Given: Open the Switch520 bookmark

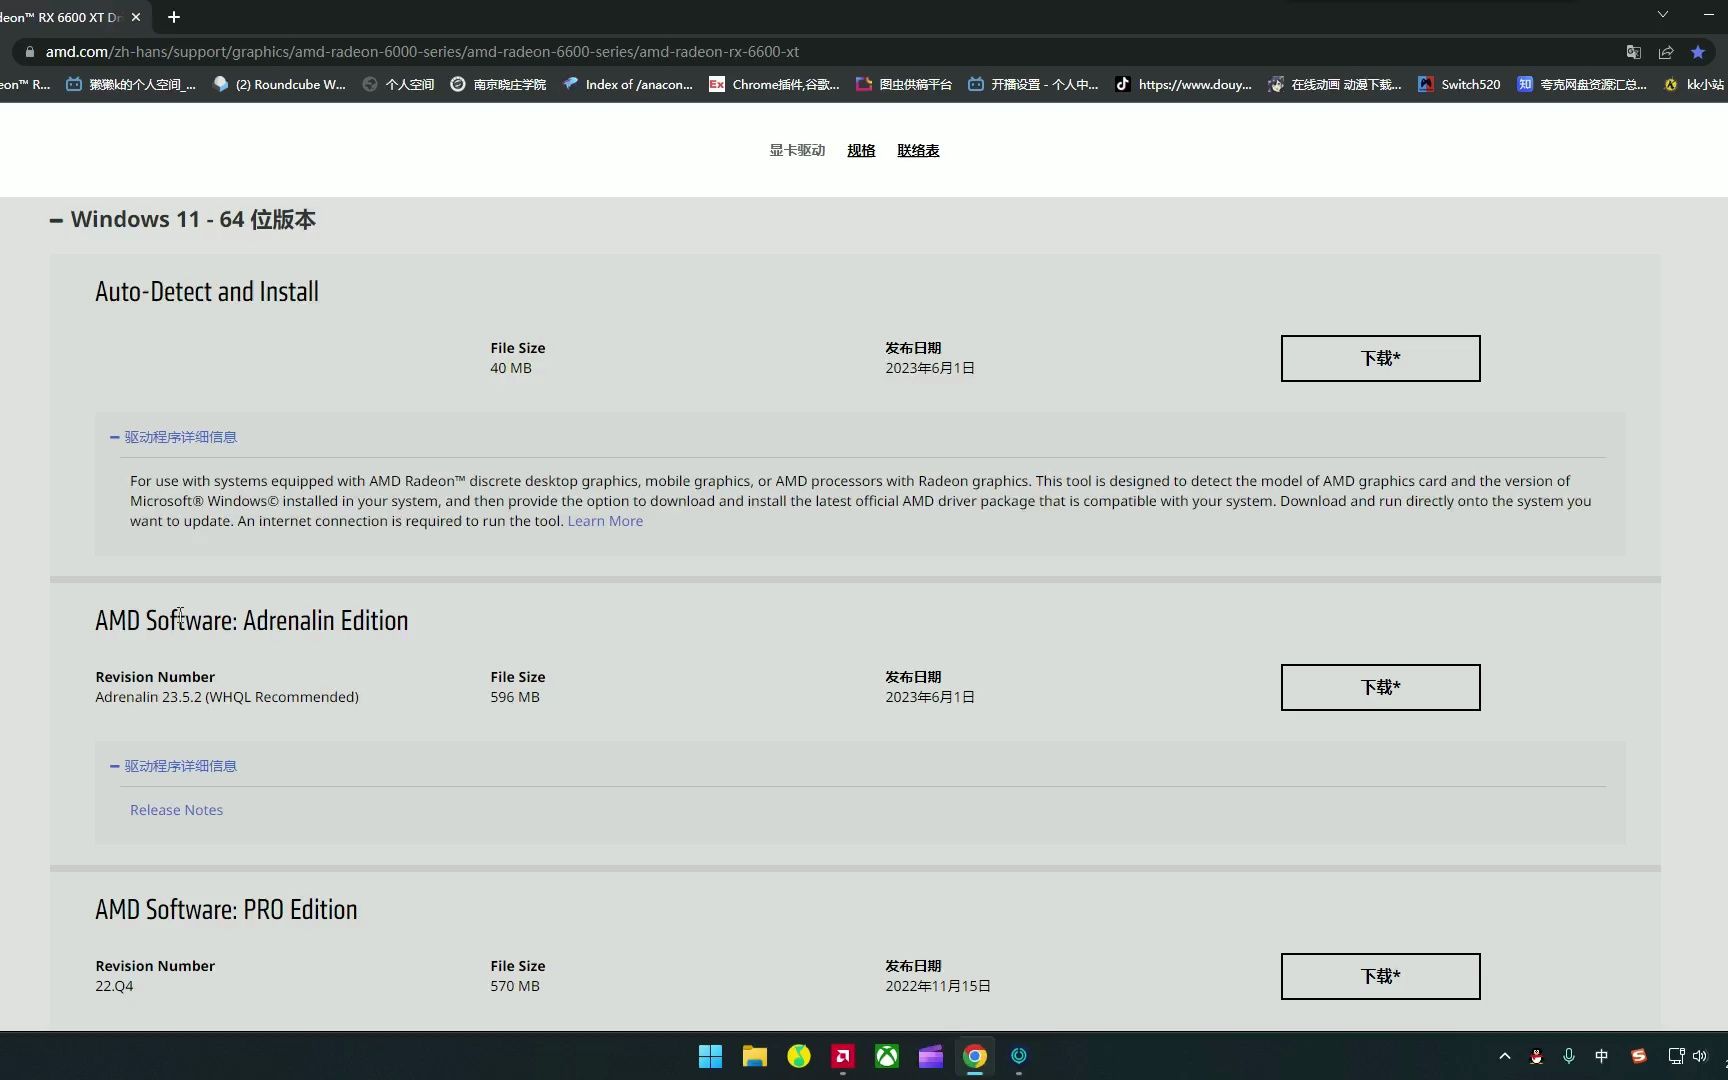Looking at the screenshot, I should [x=1459, y=85].
